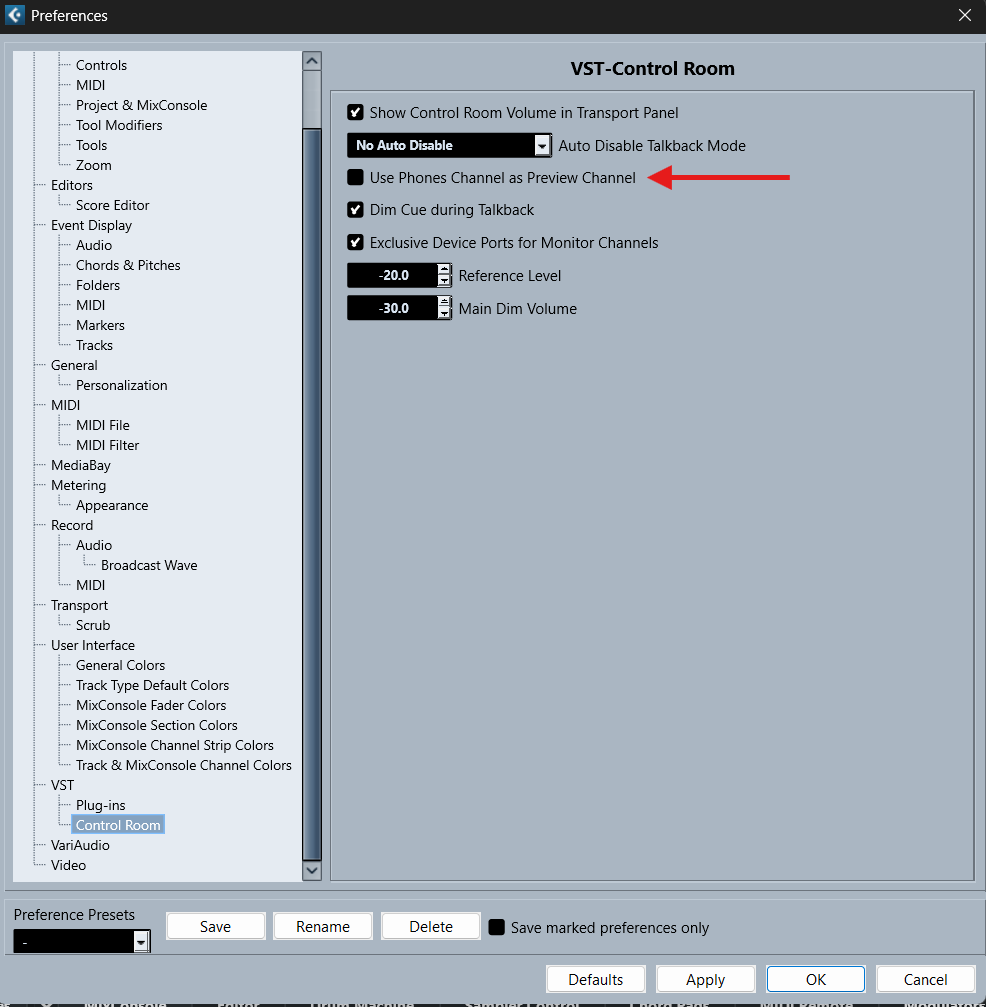Enable Use Phones Channel as Preview Channel
This screenshot has width=986, height=1007.
coord(355,178)
